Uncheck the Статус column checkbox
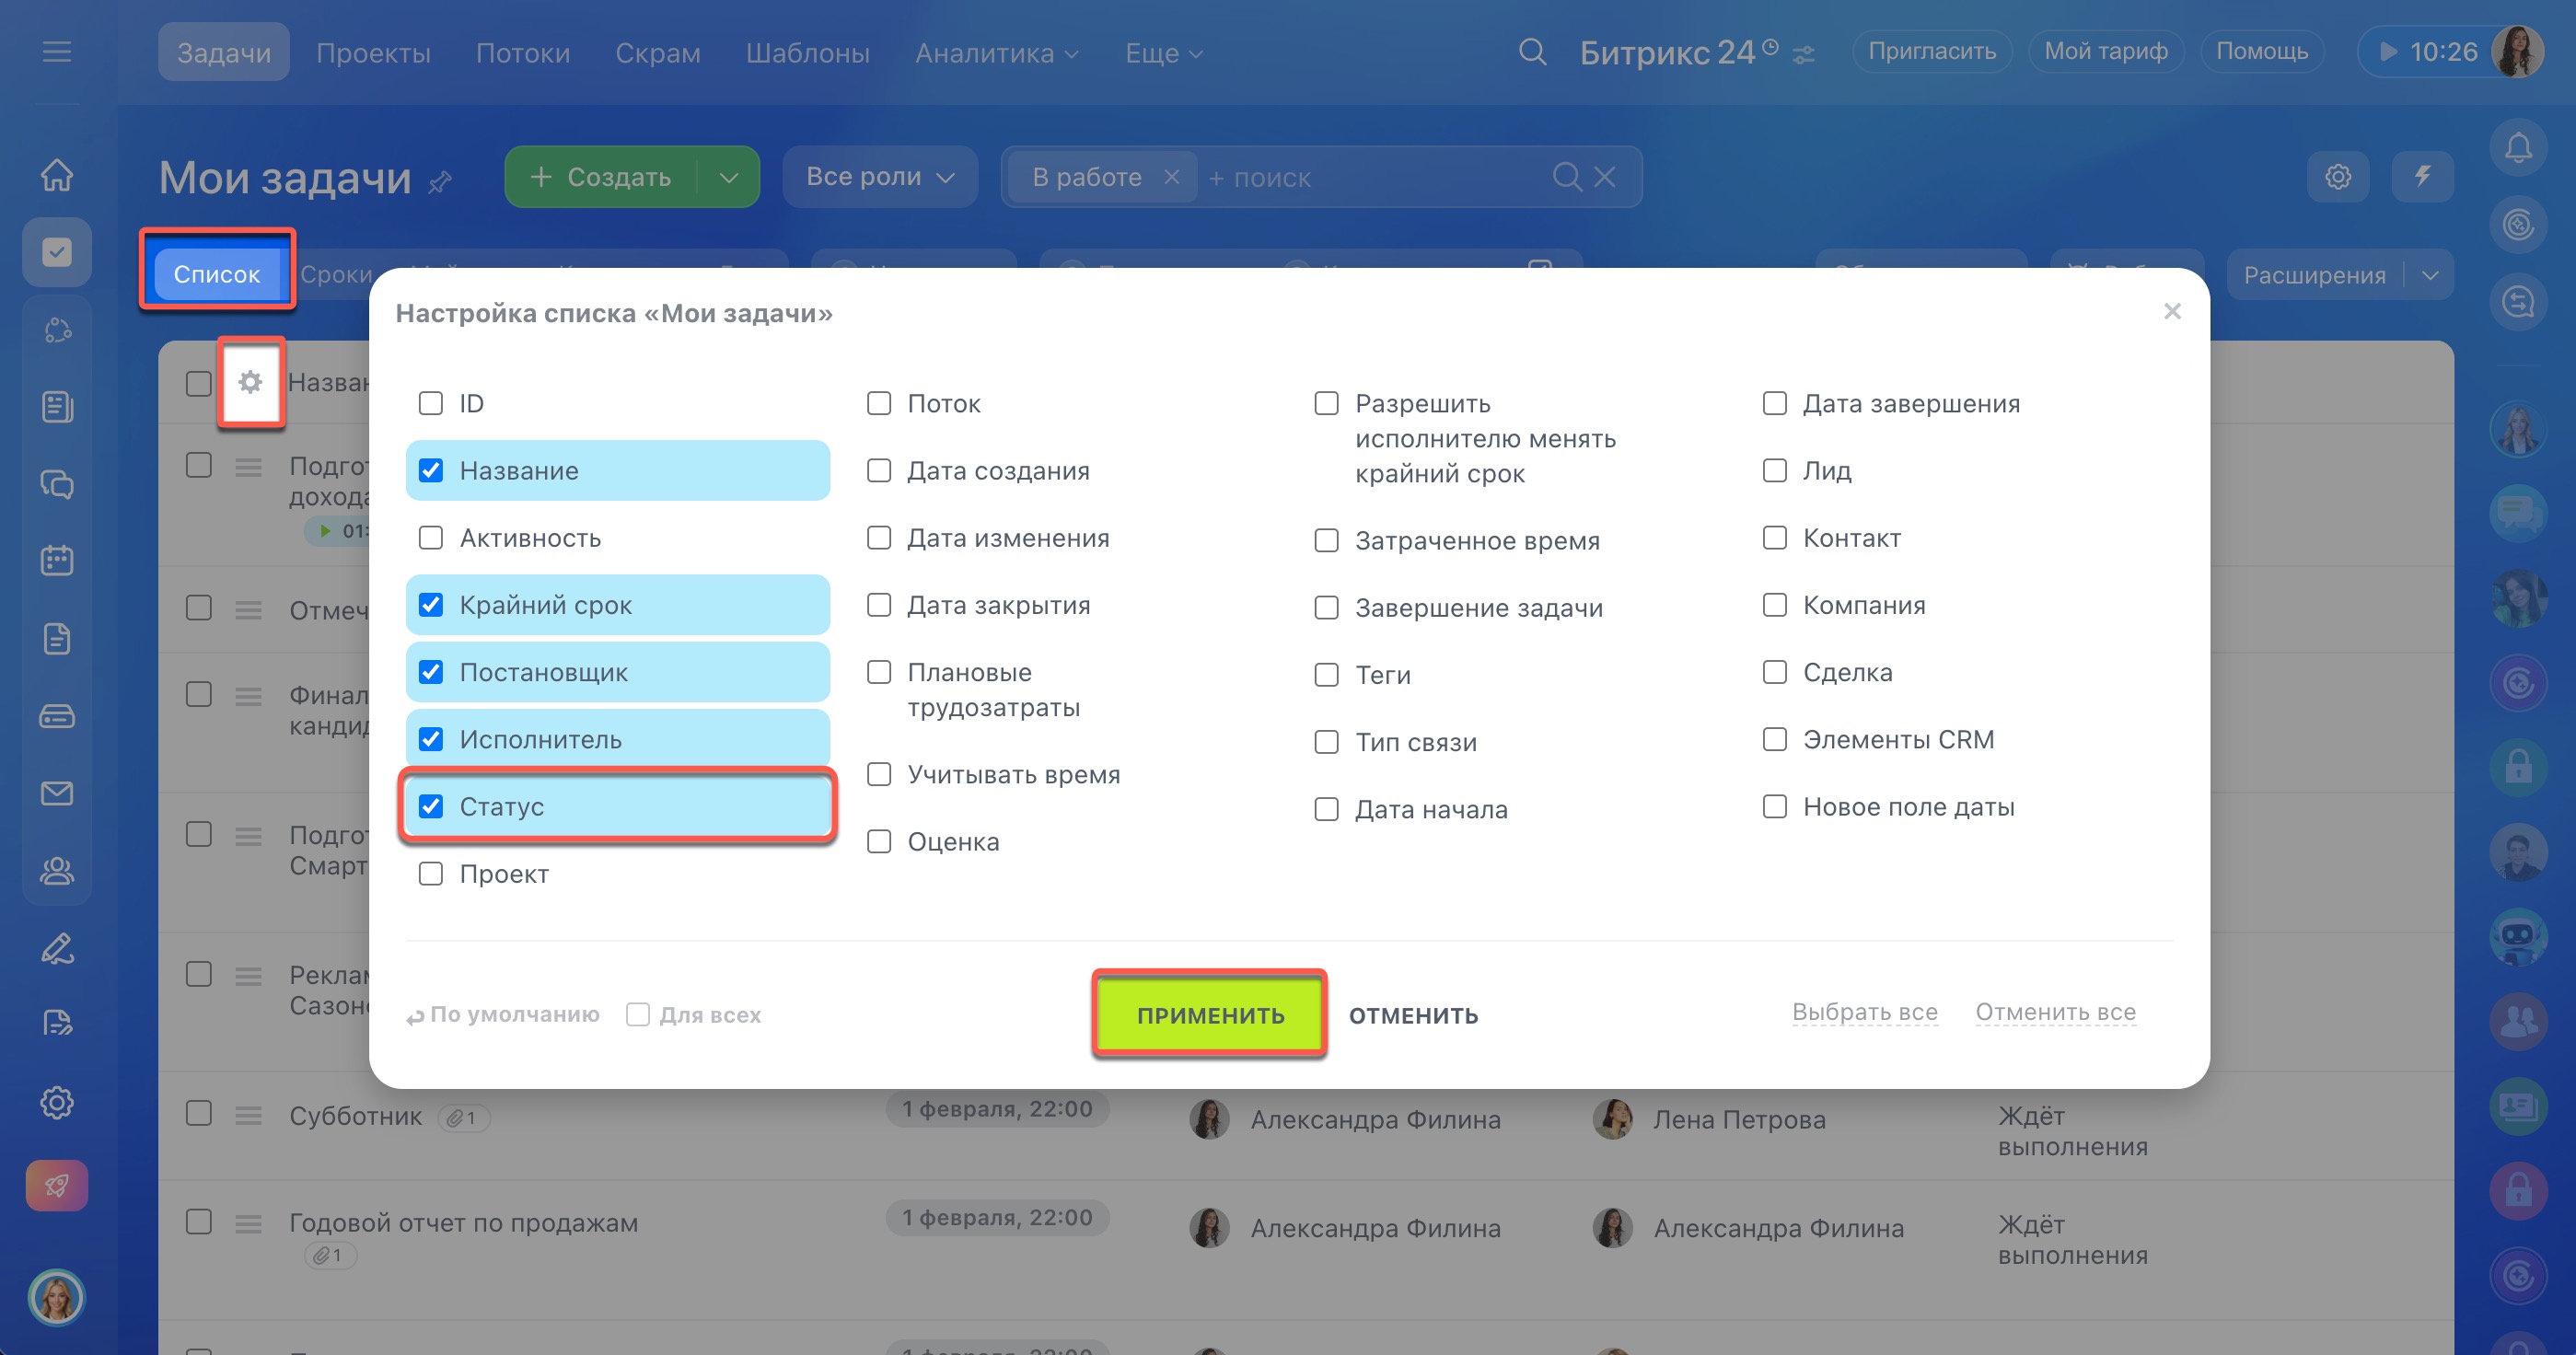 (431, 806)
